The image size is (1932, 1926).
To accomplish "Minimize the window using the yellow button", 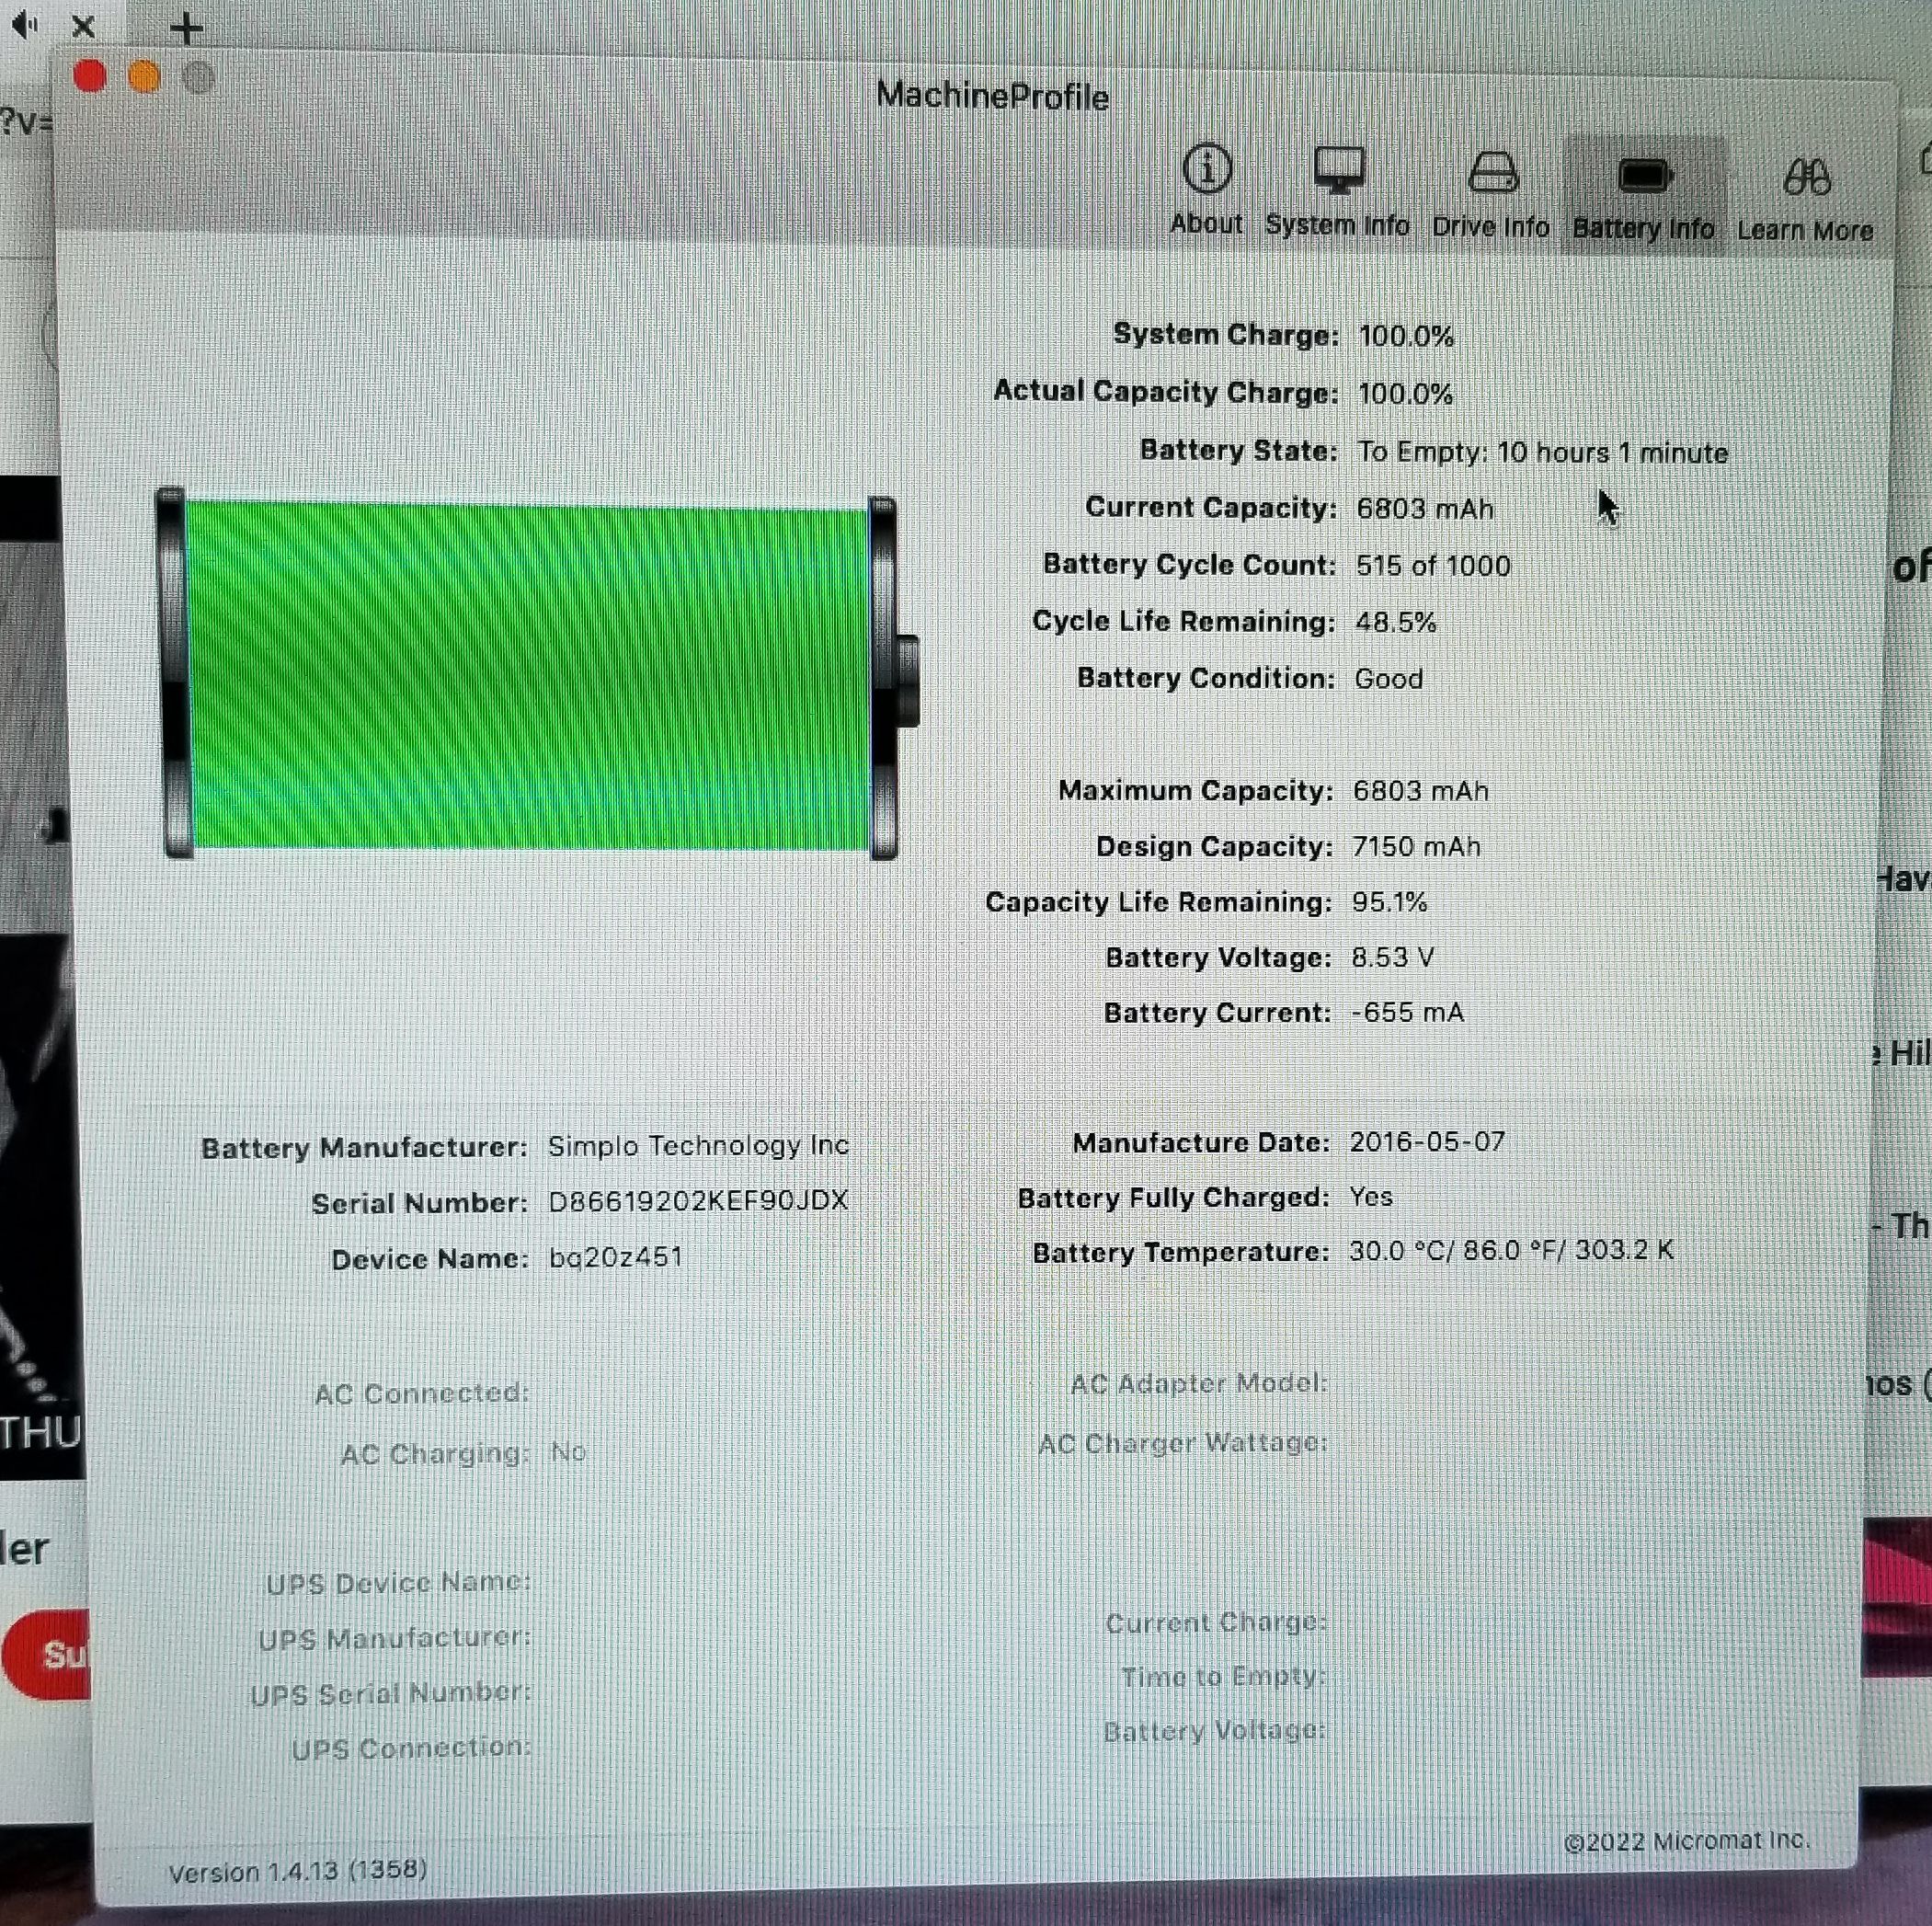I will 145,77.
